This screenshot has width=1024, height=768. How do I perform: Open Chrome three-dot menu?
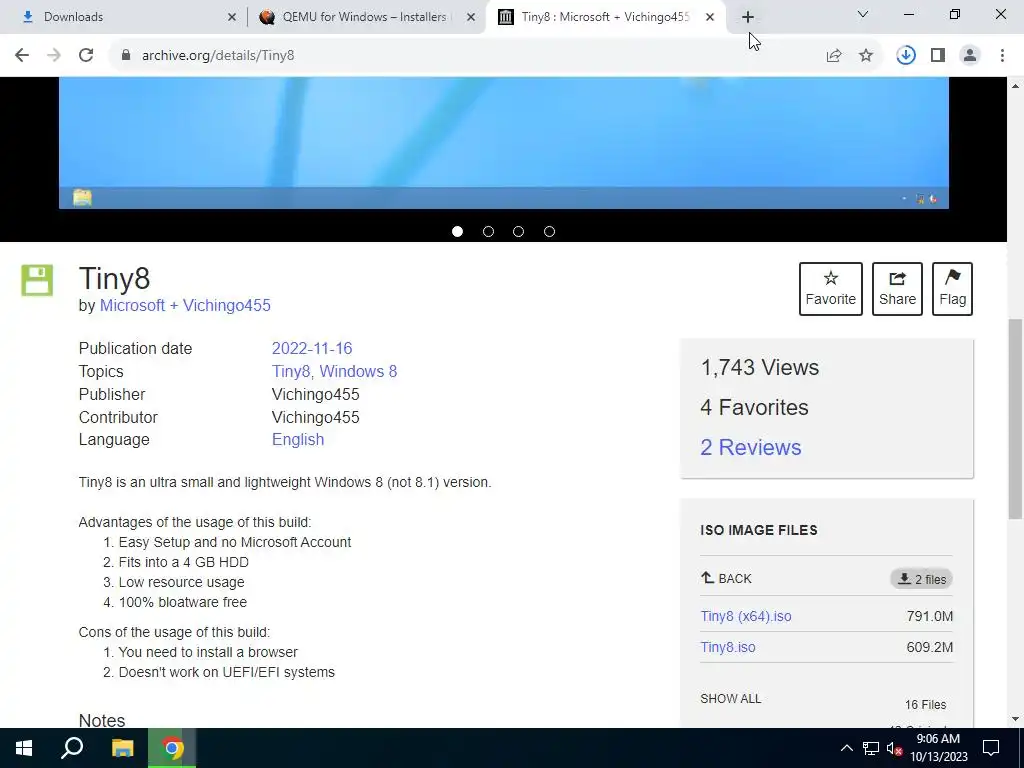[x=1002, y=56]
